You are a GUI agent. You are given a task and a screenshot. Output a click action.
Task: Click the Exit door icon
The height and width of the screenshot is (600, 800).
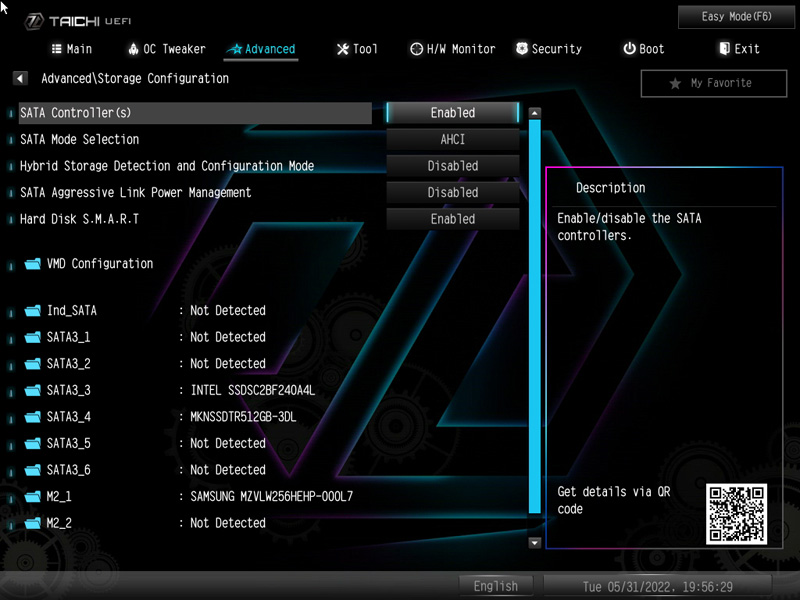724,48
